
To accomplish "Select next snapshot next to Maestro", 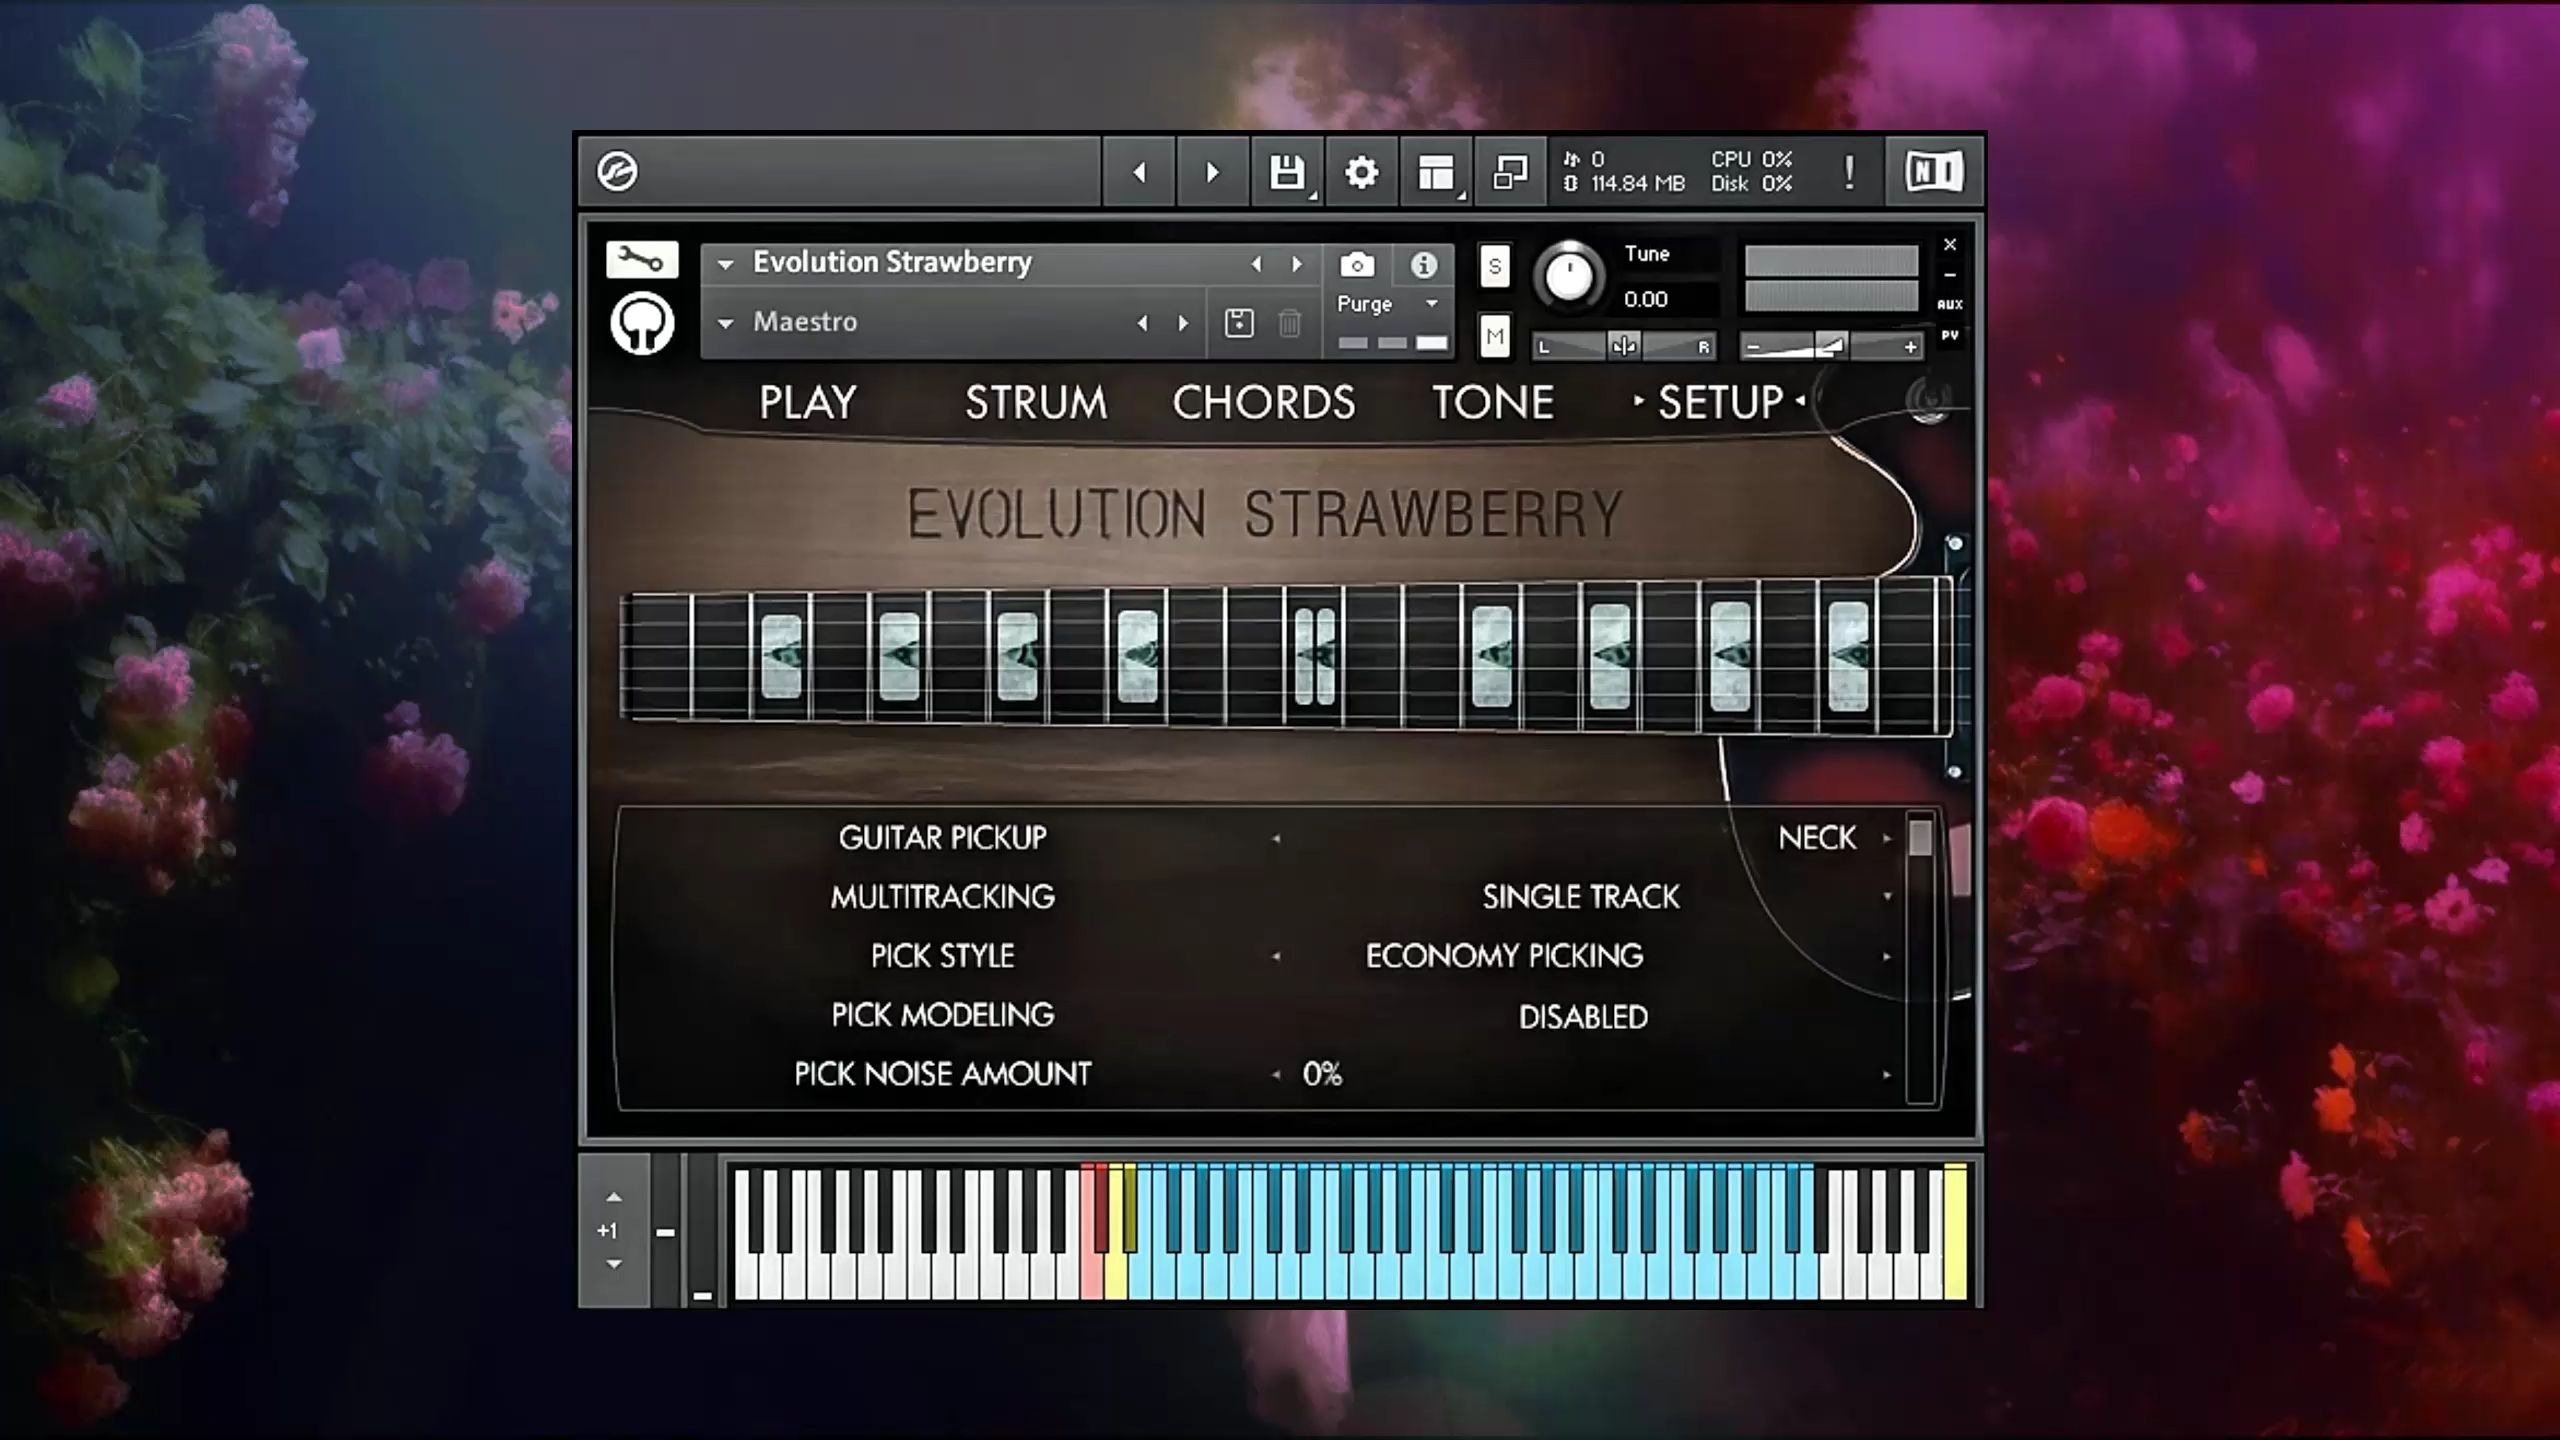I will click(1183, 323).
